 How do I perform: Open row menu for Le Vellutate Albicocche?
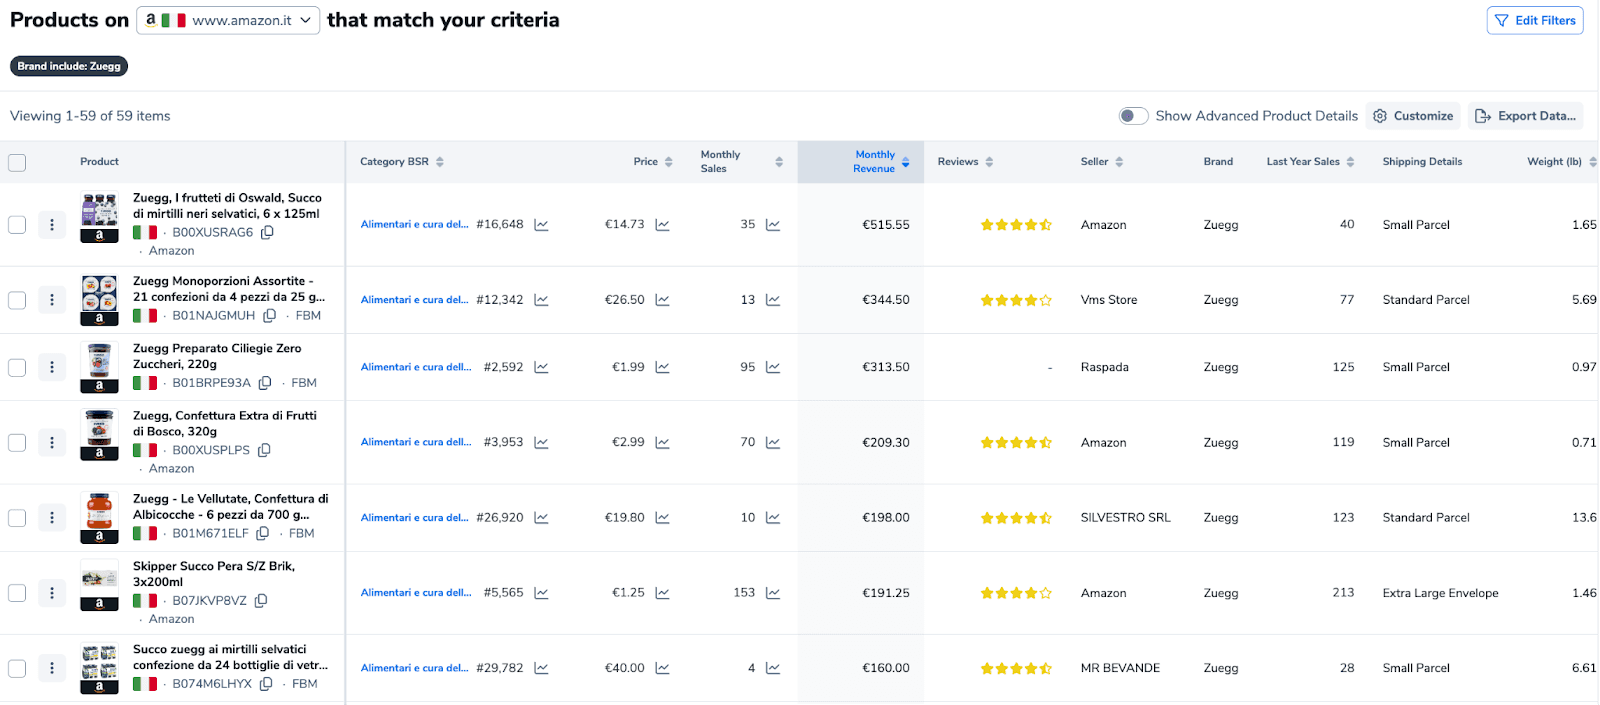[x=52, y=518]
